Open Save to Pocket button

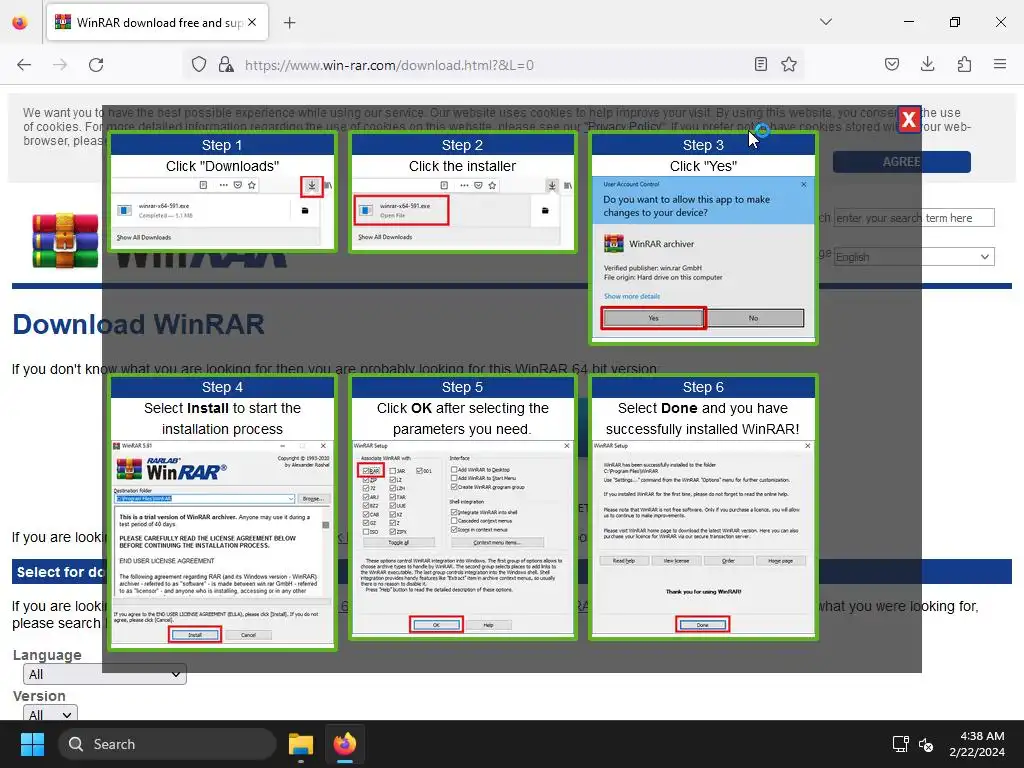click(892, 64)
